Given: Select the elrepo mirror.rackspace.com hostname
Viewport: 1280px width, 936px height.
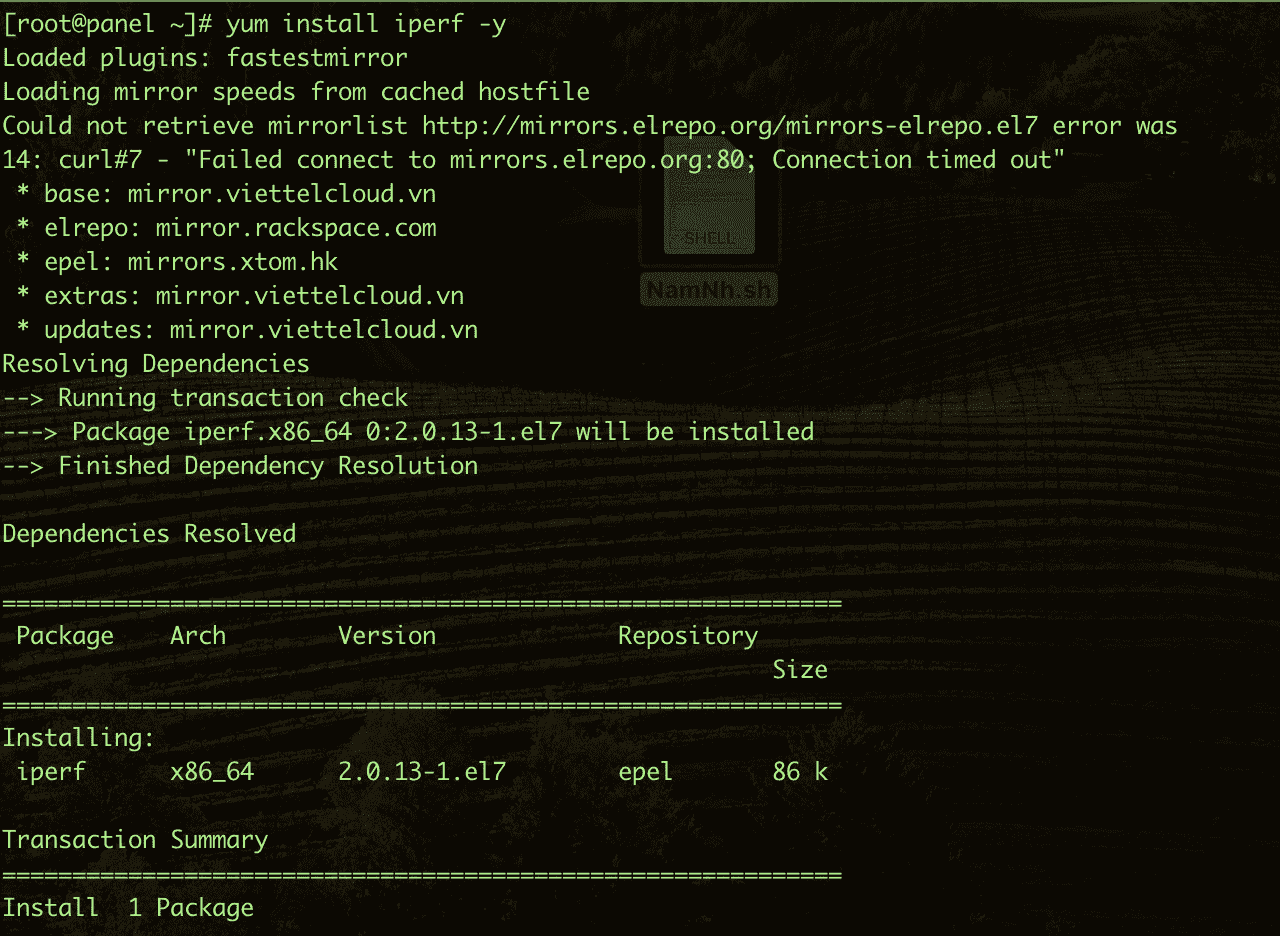Looking at the screenshot, I should tap(295, 228).
